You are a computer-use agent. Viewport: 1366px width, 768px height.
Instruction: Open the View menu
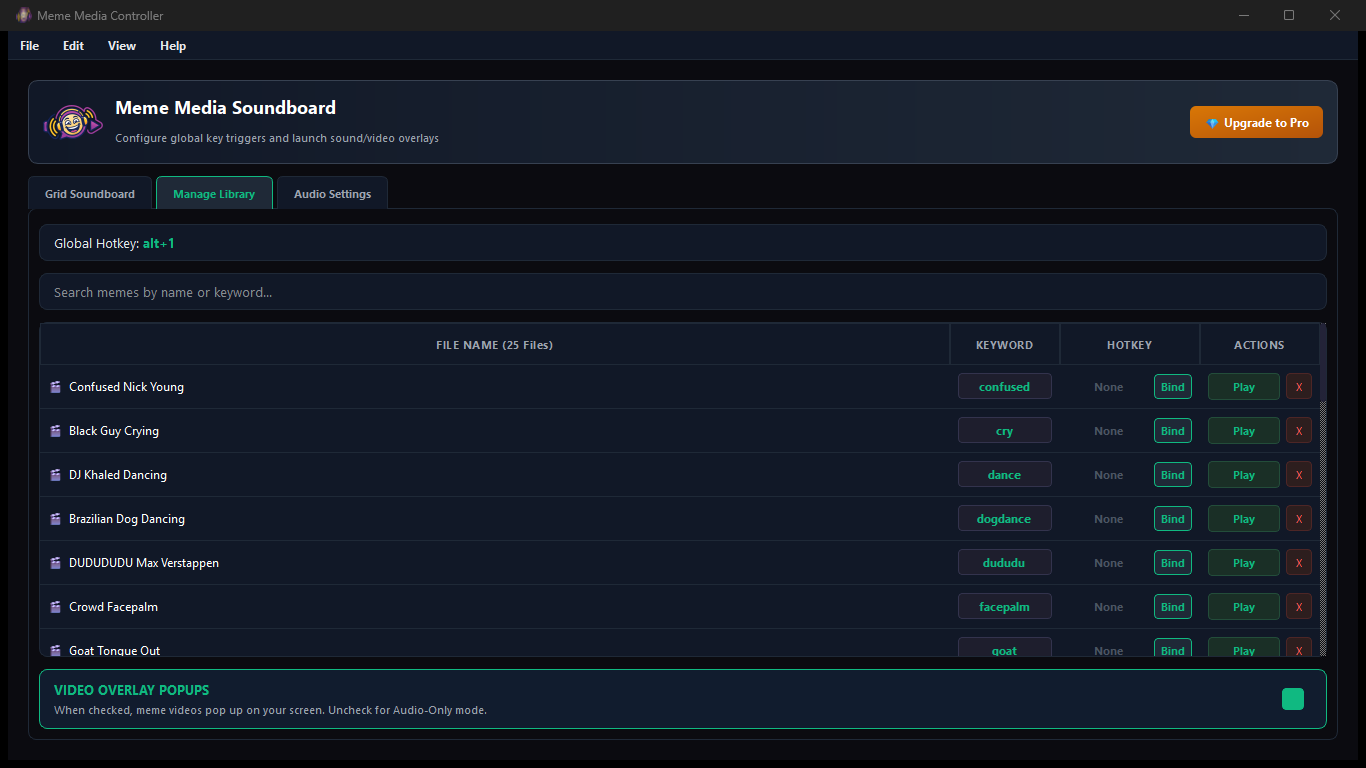[x=122, y=46]
